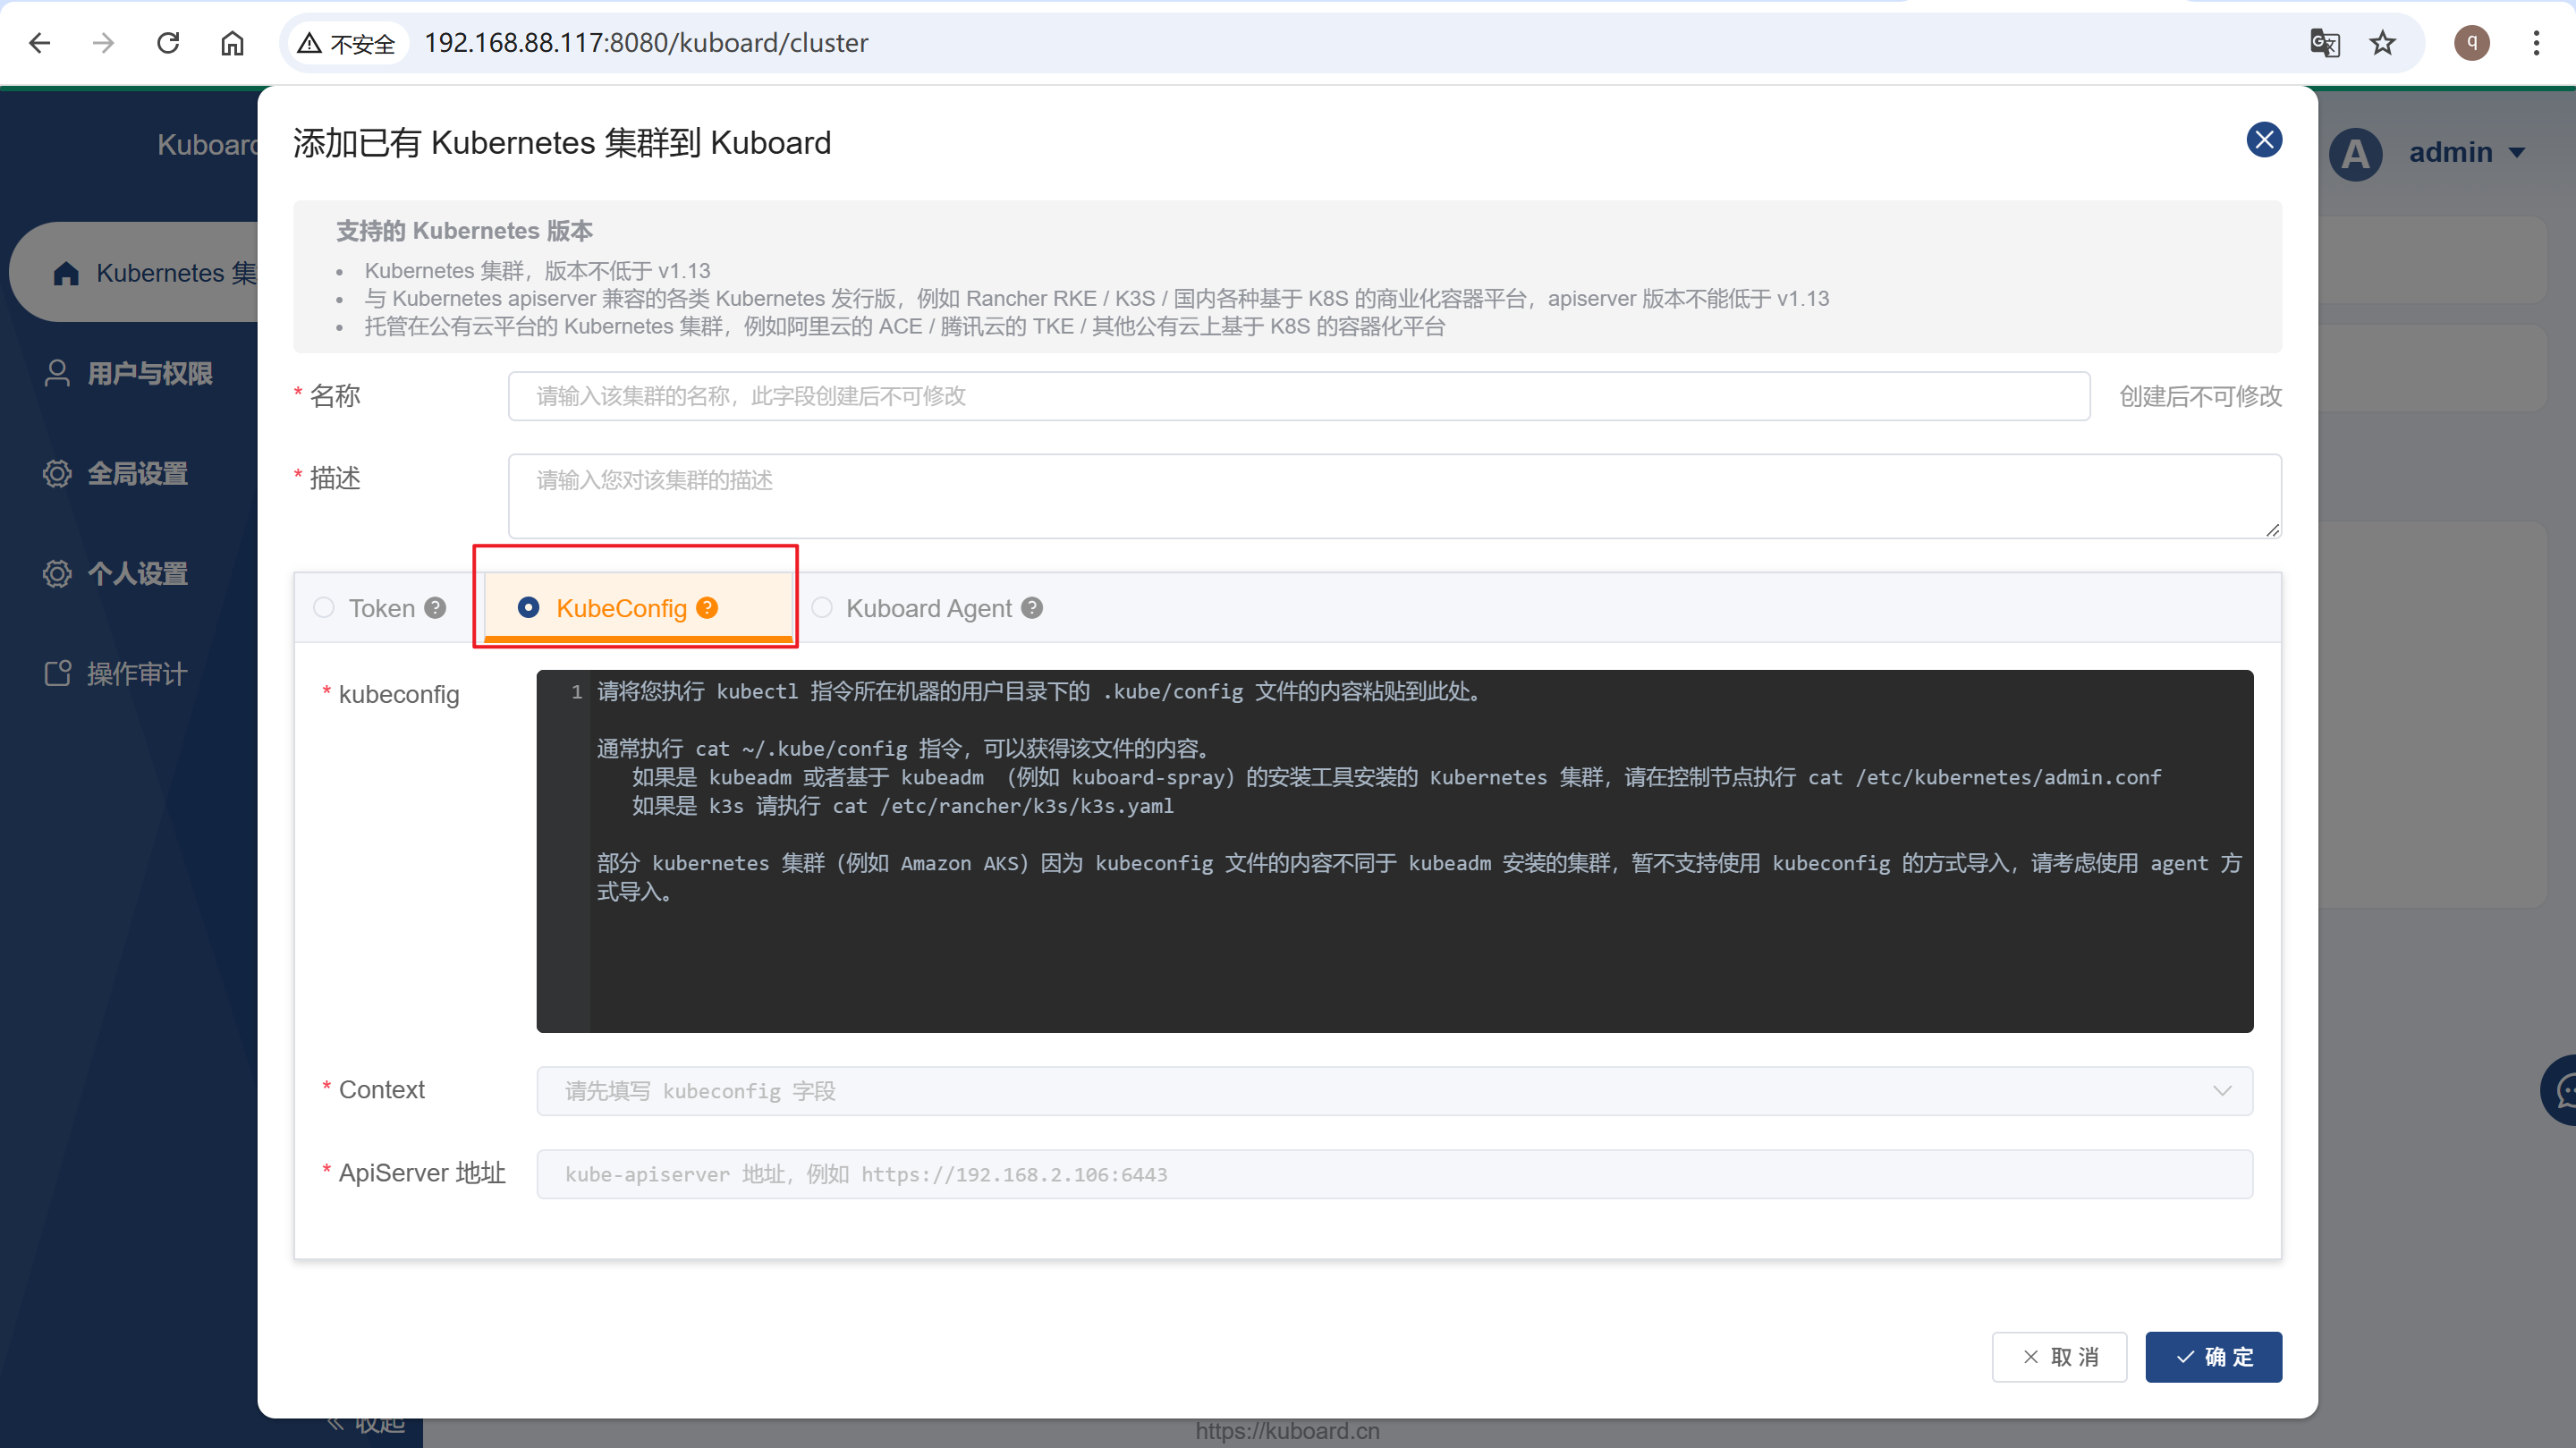This screenshot has height=1448, width=2576.
Task: Open the Context dropdown
Action: click(1394, 1091)
